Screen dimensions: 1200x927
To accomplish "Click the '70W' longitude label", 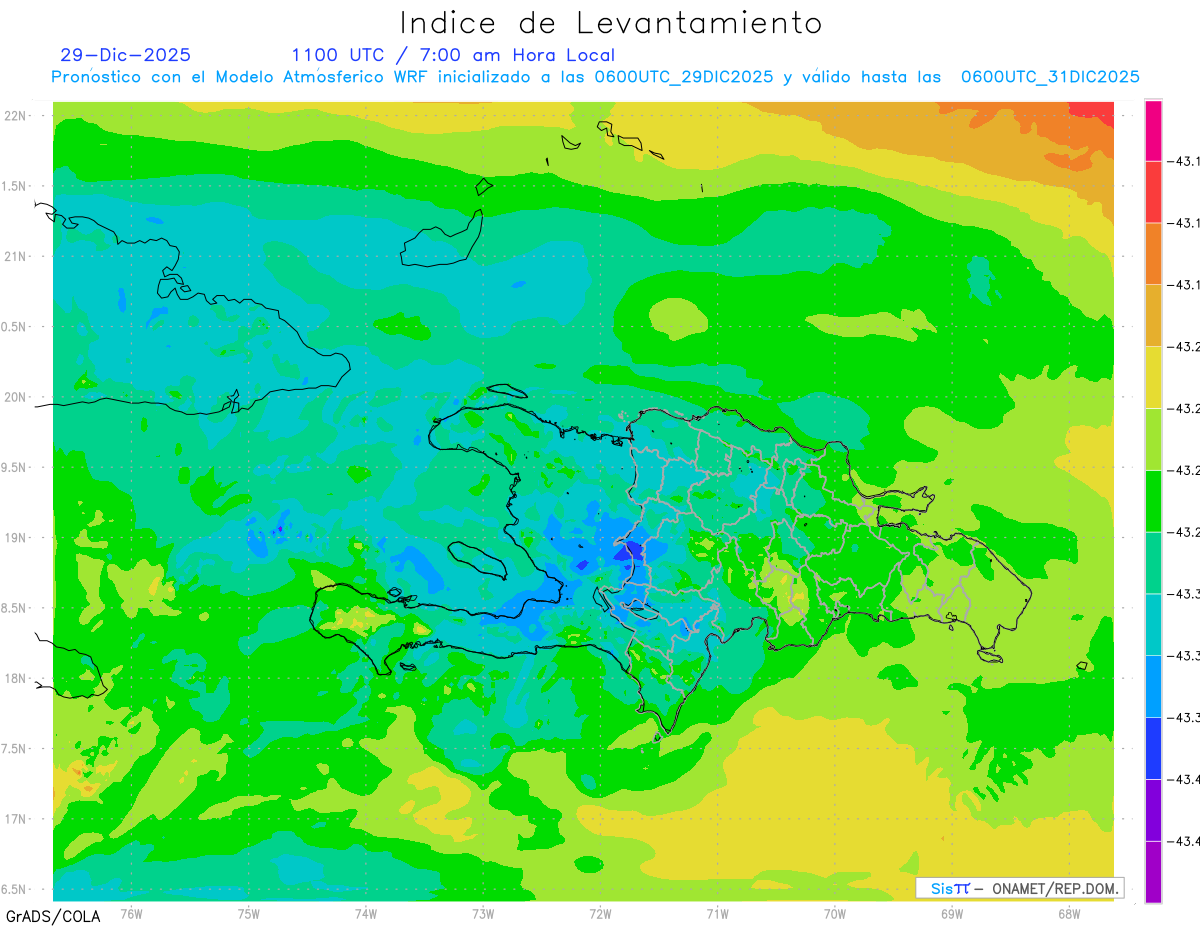I will (835, 914).
